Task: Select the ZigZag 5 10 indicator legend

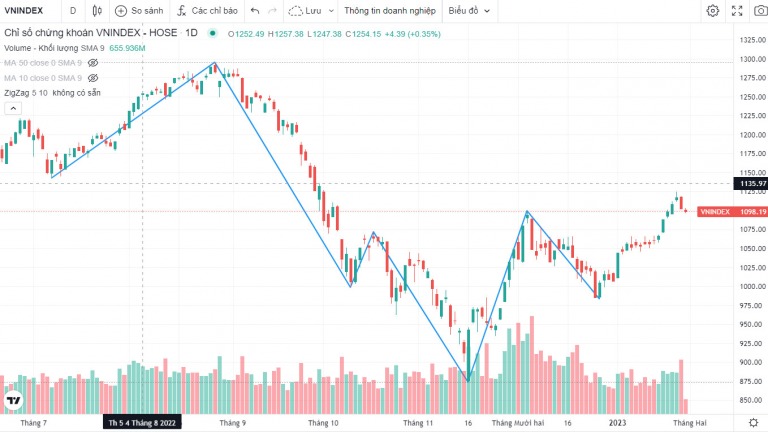Action: coord(26,93)
